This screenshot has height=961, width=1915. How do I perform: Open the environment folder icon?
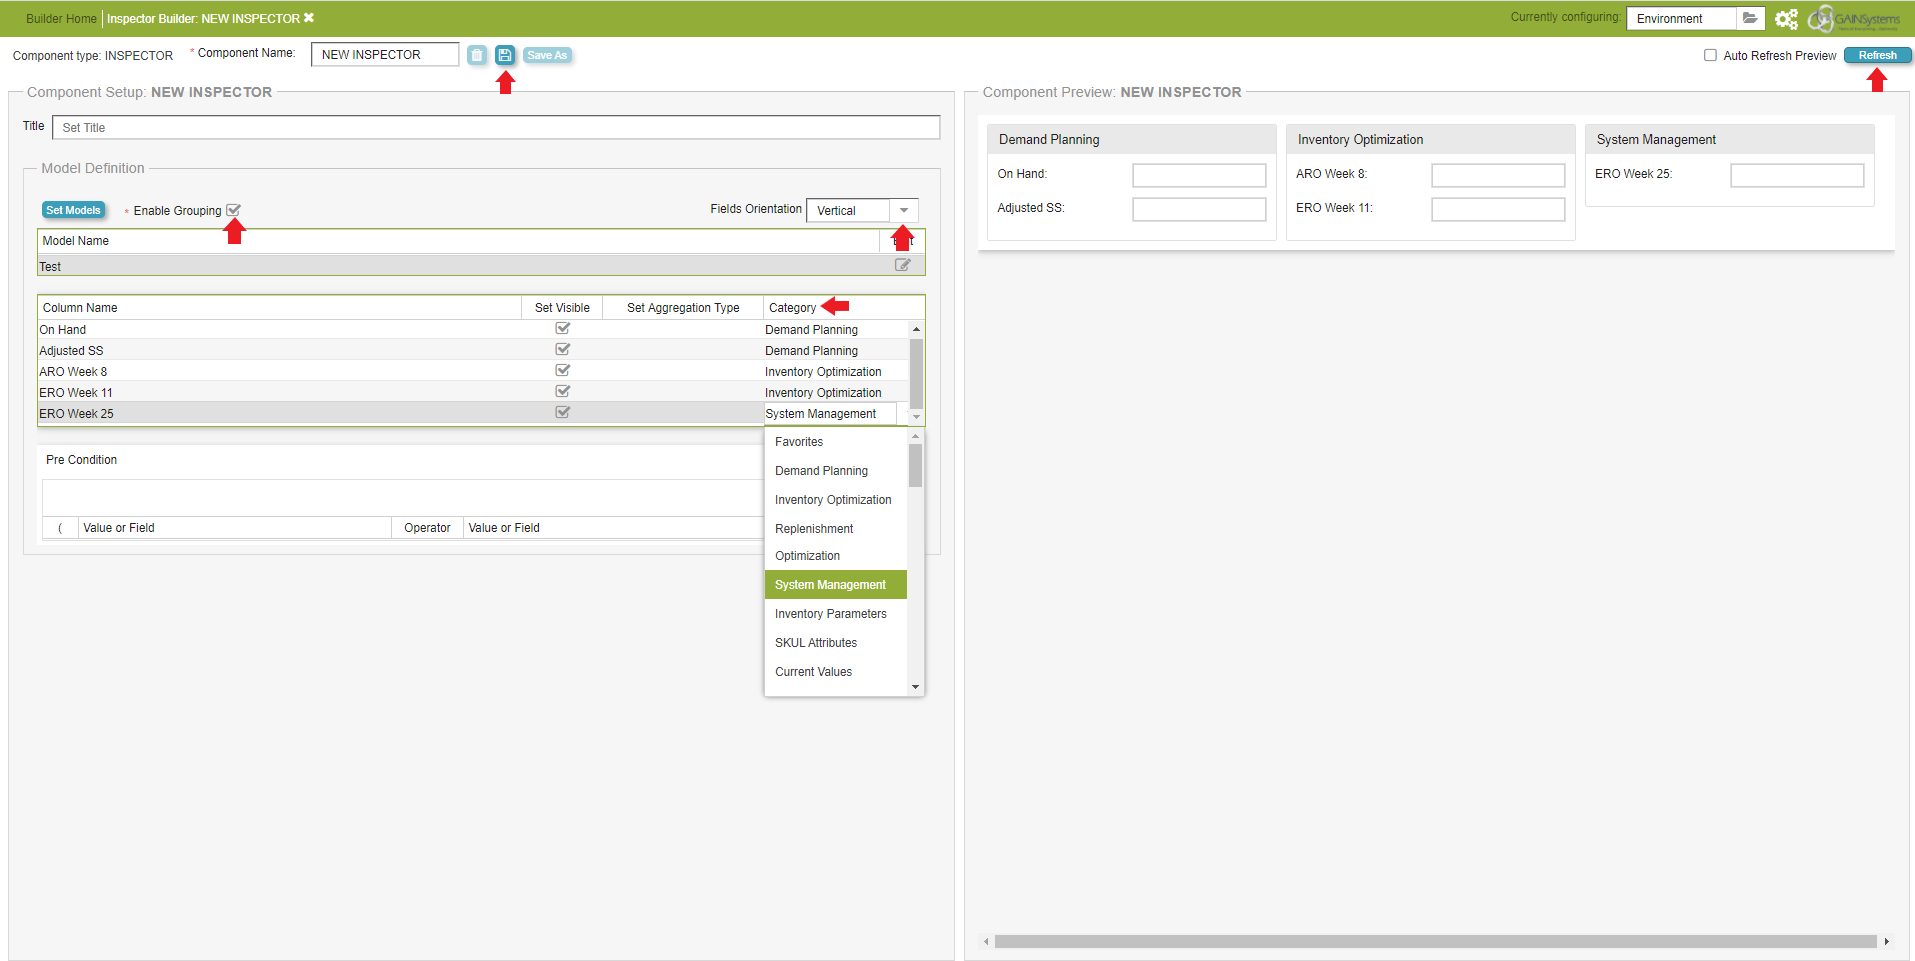1750,18
